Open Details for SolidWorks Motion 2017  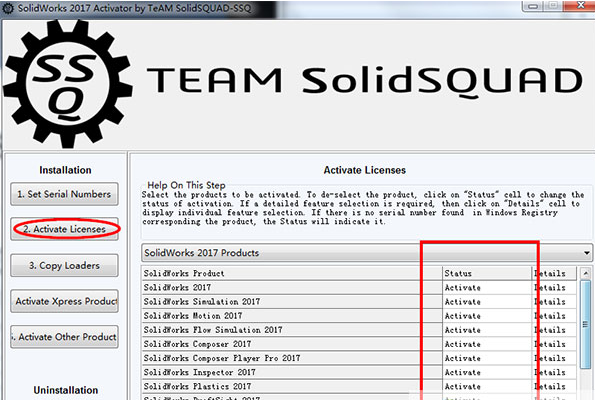tap(554, 316)
